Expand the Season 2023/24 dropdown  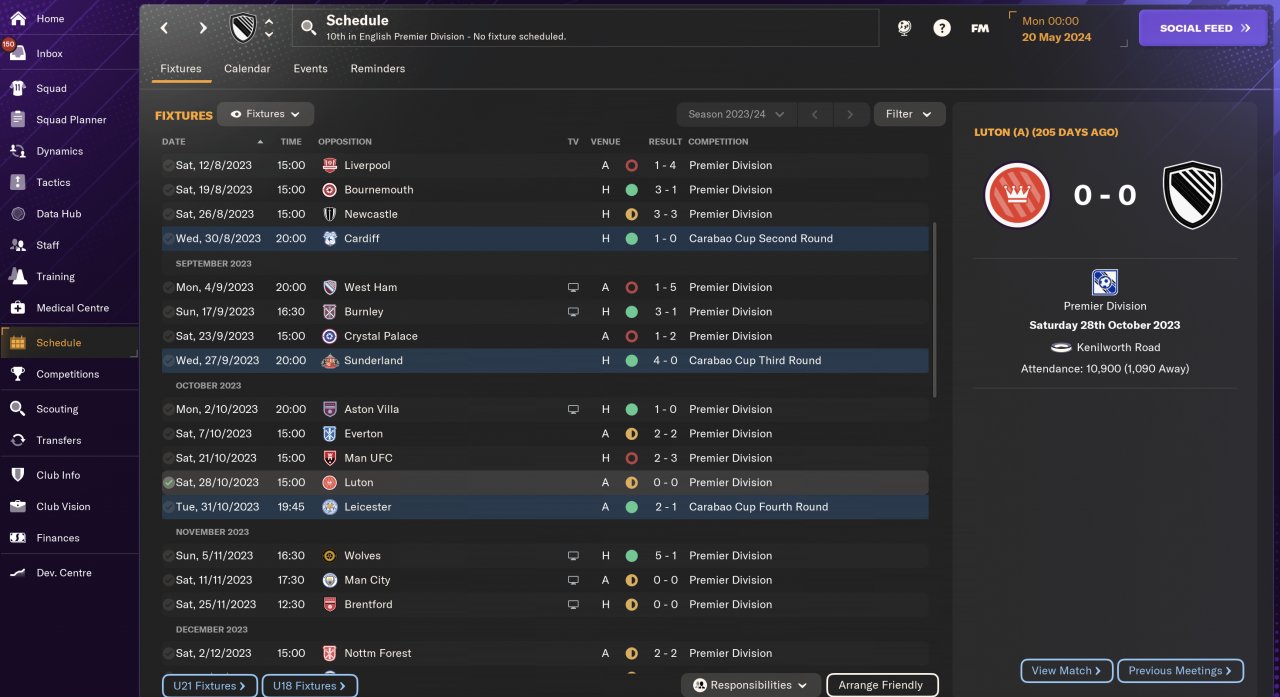point(736,114)
